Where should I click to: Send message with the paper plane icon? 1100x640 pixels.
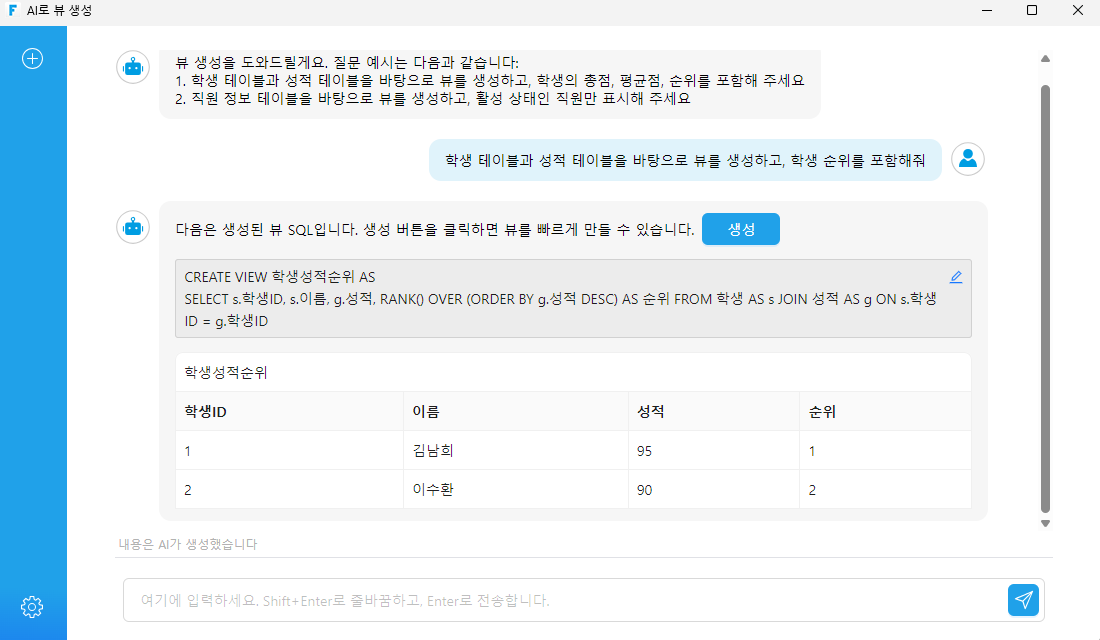coord(1023,600)
